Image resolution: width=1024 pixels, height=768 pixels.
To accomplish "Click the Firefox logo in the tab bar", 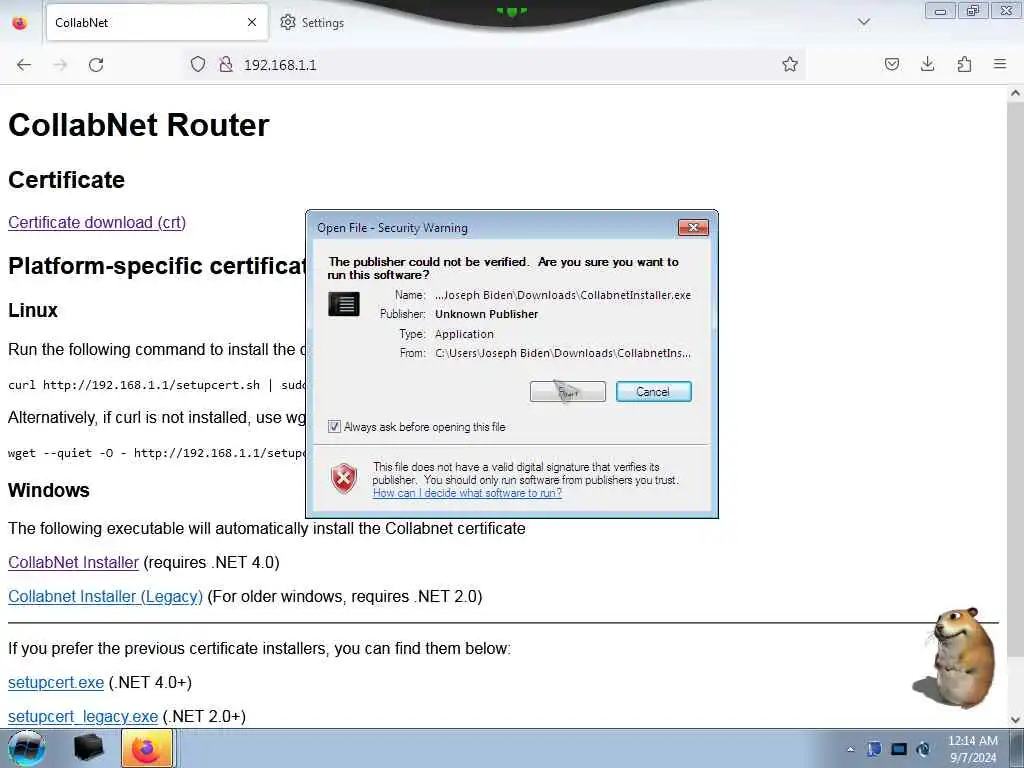I will pyautogui.click(x=20, y=22).
